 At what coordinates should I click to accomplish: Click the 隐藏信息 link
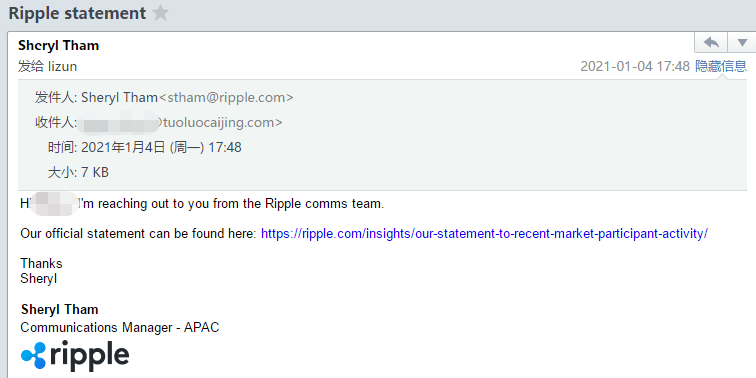pos(721,67)
